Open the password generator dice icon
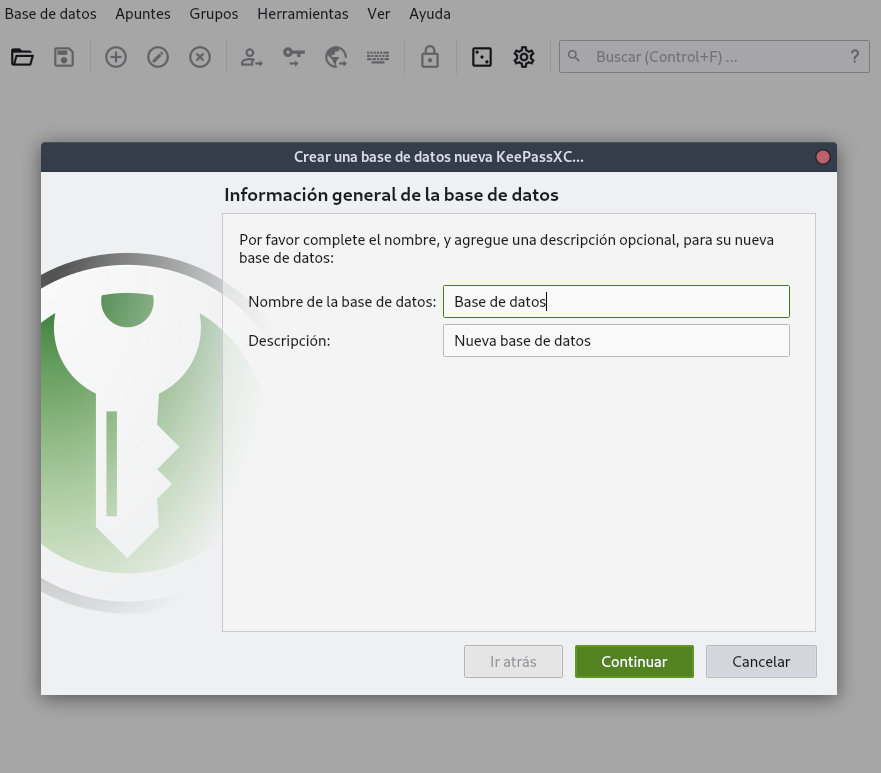 (x=482, y=57)
